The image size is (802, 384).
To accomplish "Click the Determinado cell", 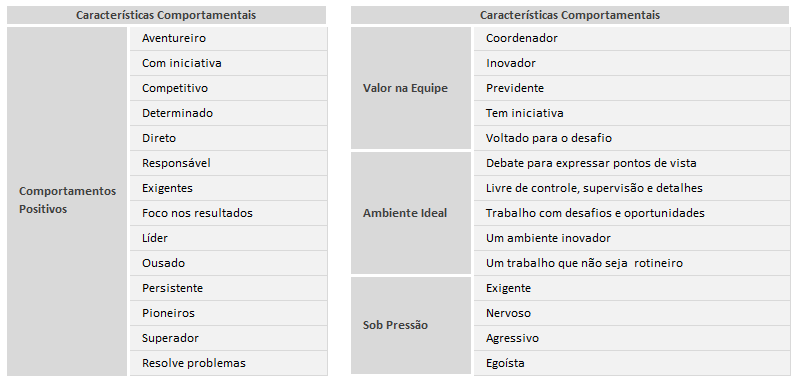I will tap(228, 114).
